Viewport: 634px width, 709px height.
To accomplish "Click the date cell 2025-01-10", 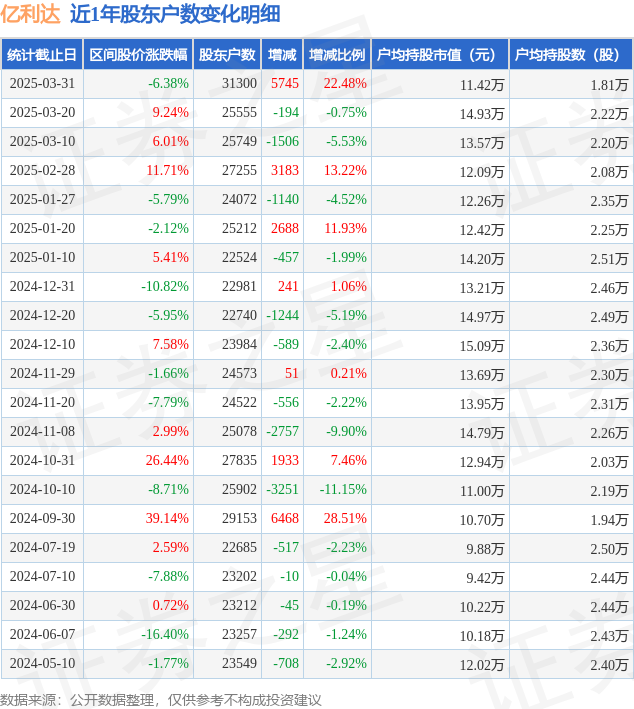I will (x=42, y=257).
